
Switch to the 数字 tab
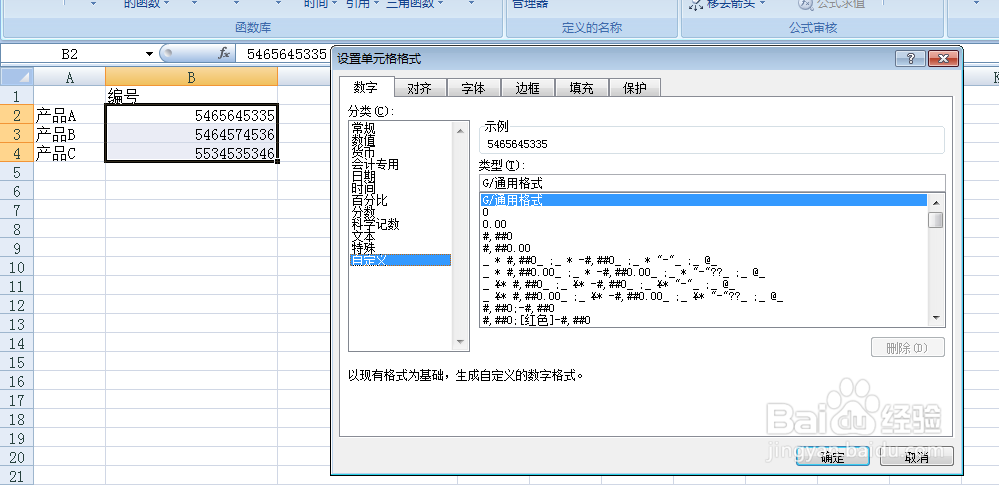366,87
